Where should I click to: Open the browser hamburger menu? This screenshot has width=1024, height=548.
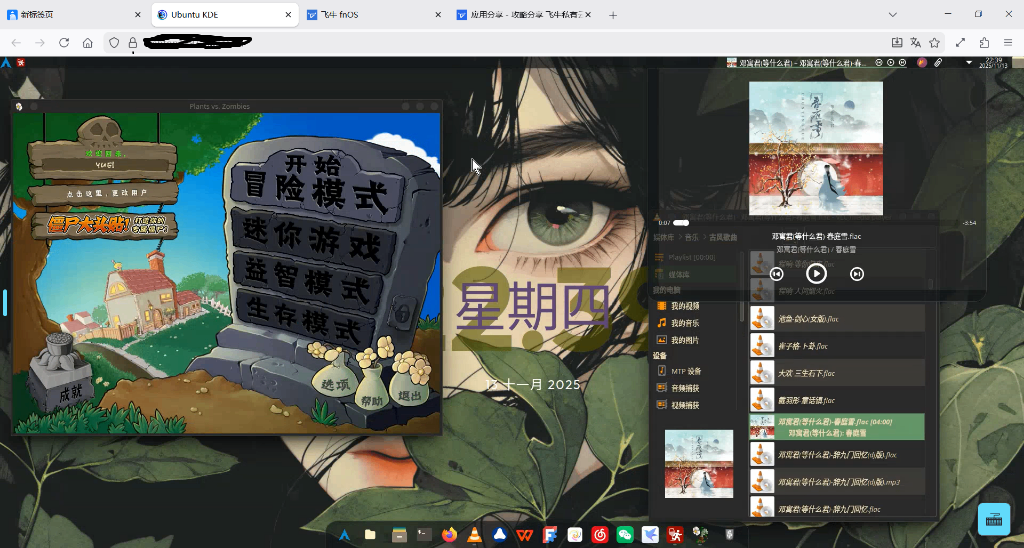[1008, 42]
